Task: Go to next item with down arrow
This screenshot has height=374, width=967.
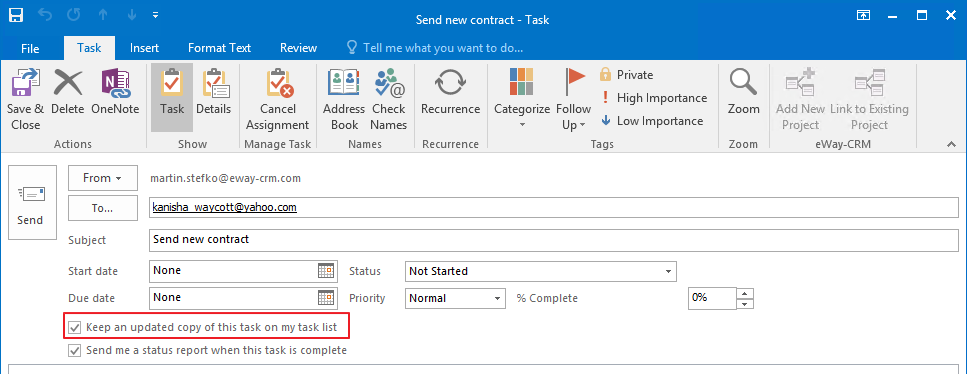Action: point(131,15)
